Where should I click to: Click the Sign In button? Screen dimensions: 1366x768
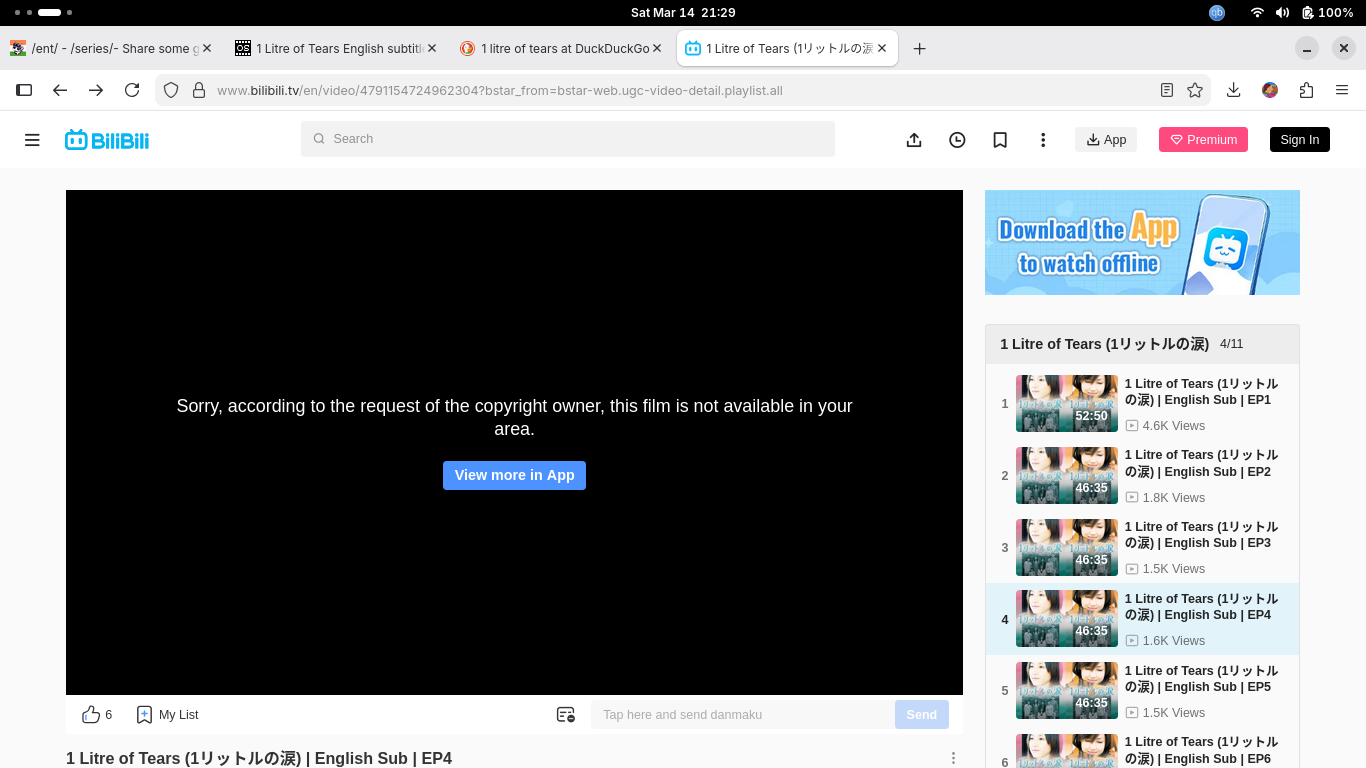tap(1299, 140)
